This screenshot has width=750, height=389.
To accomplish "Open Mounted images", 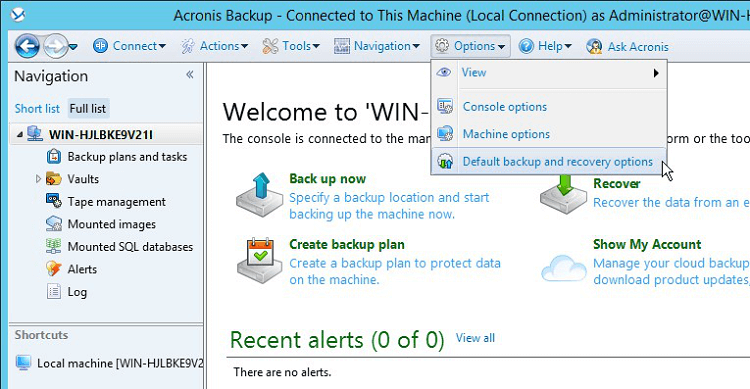I will click(111, 224).
